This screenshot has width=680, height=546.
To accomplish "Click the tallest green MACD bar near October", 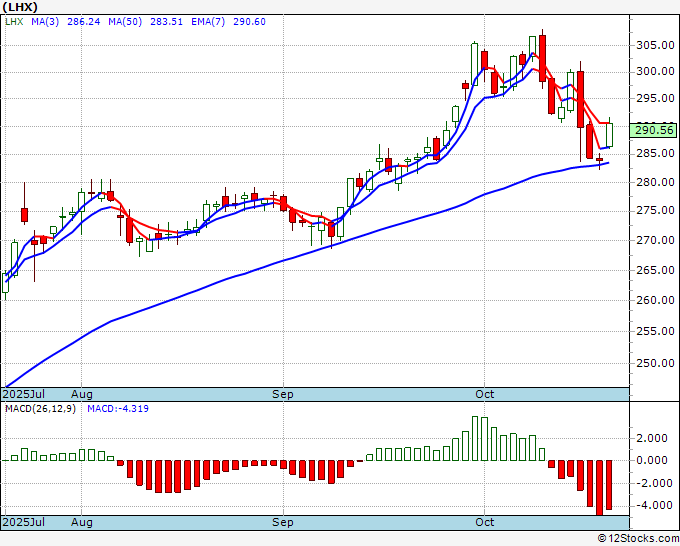I will click(475, 438).
